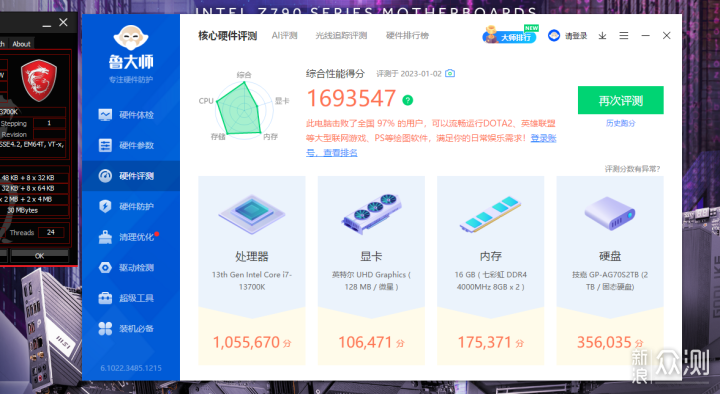Click the 综合性能得分 heading
The height and width of the screenshot is (394, 720).
[x=335, y=73]
